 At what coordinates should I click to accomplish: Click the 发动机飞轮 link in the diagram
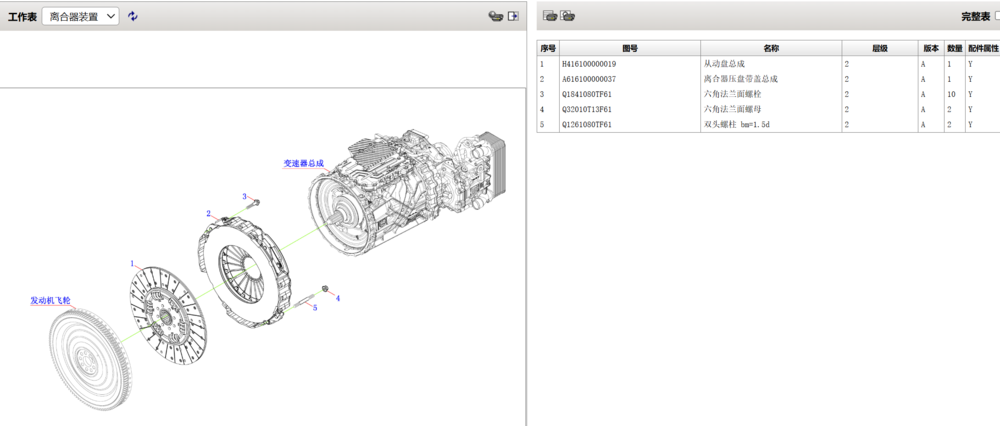click(x=50, y=300)
